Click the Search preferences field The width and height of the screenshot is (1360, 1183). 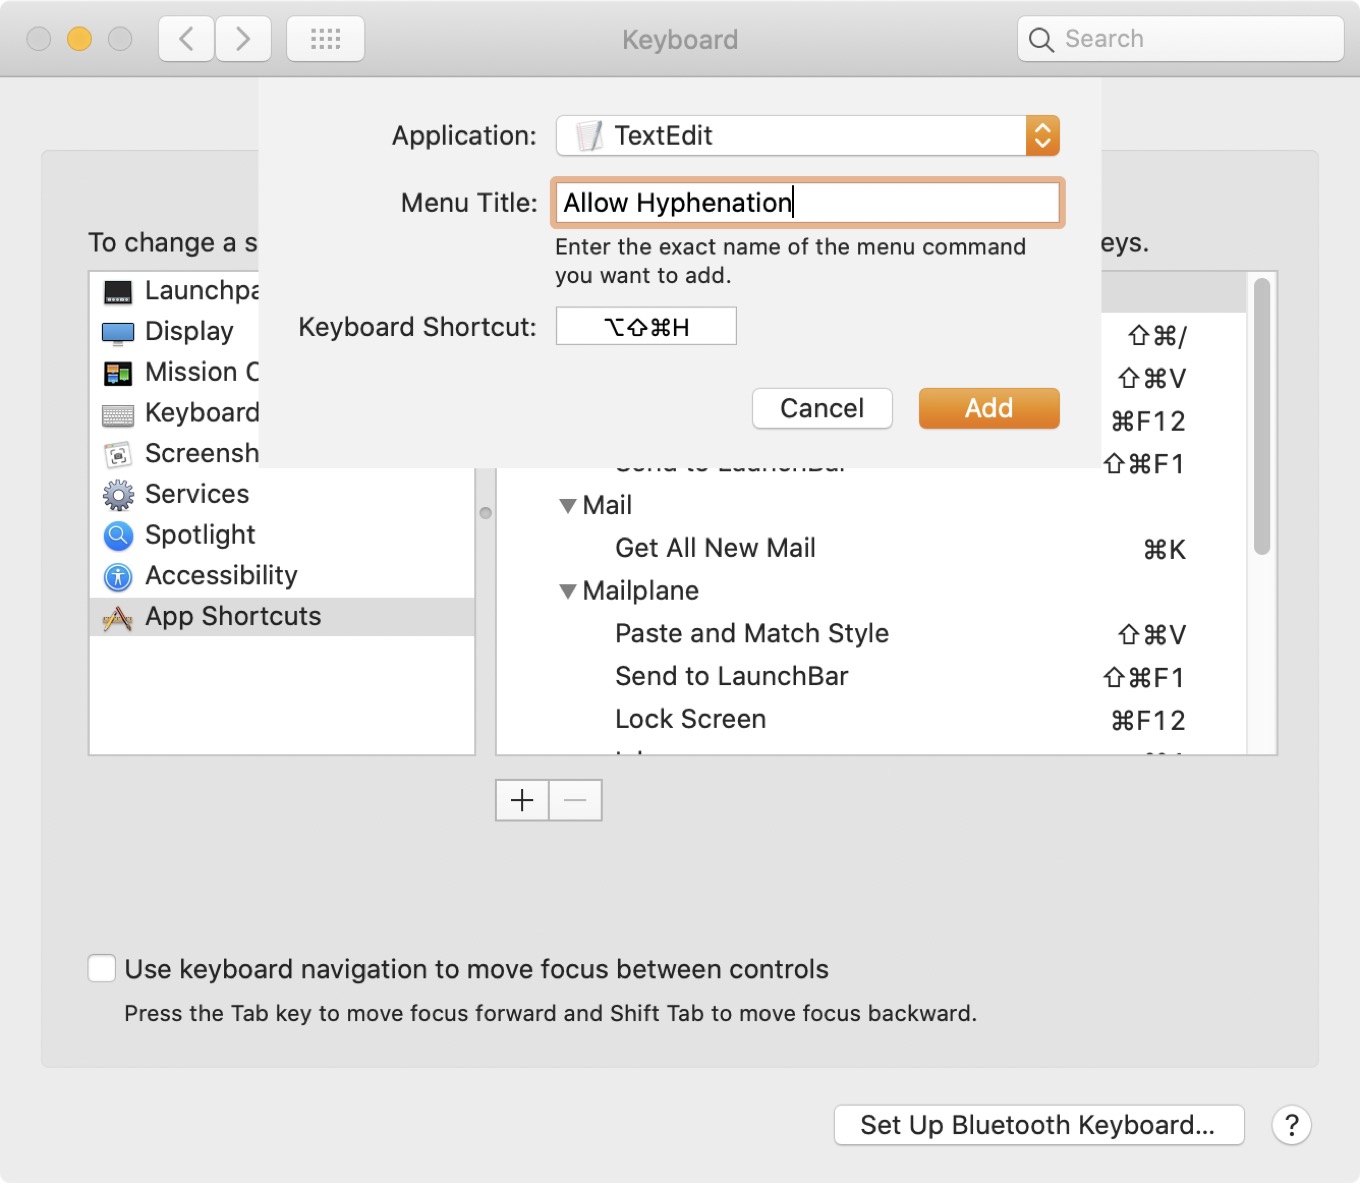(x=1180, y=39)
